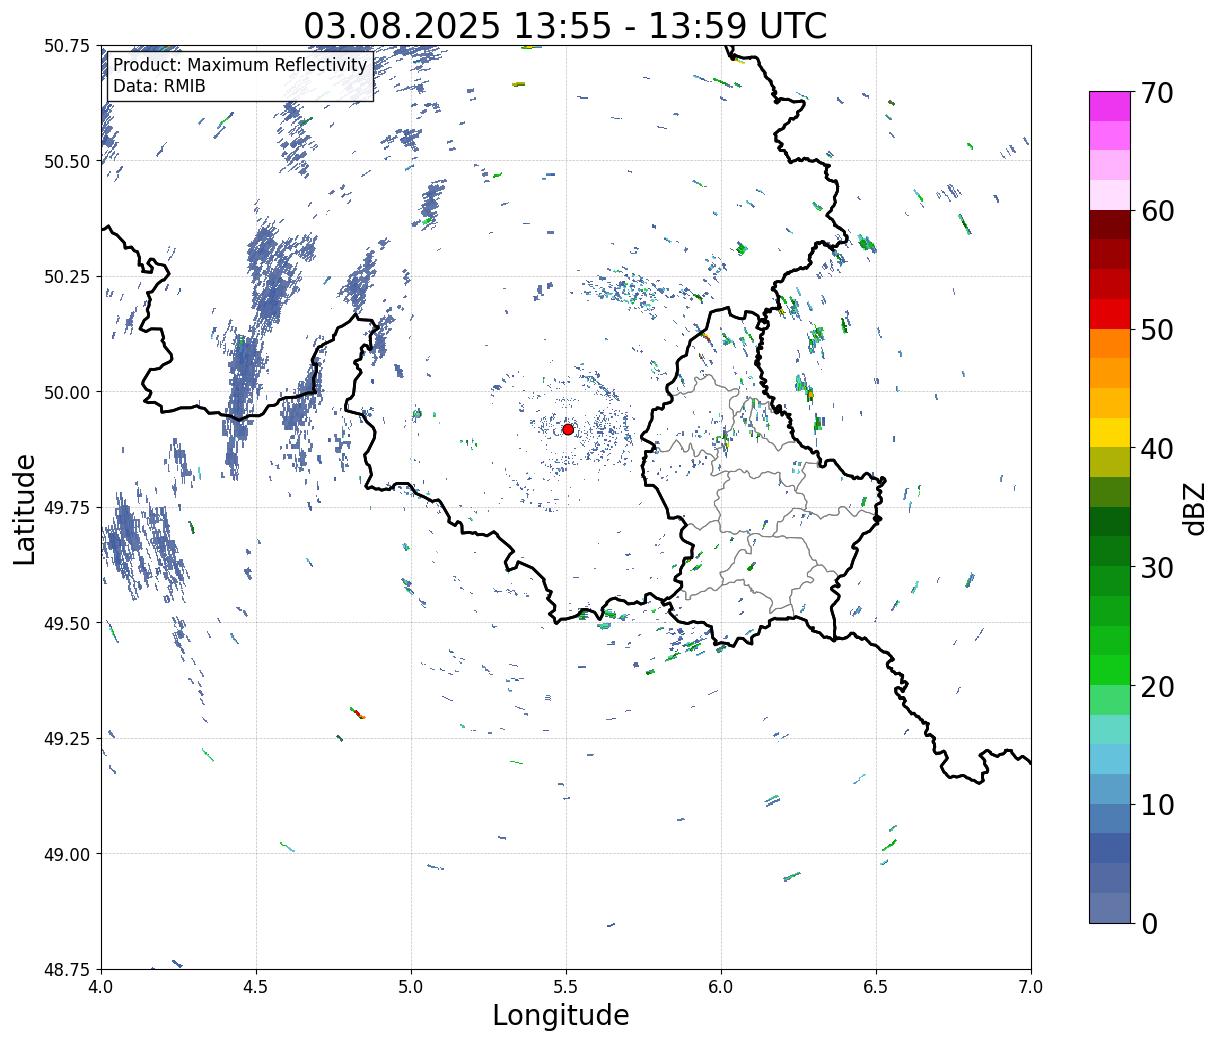Click the plot title showing 03.08.2025 time range

click(x=565, y=25)
